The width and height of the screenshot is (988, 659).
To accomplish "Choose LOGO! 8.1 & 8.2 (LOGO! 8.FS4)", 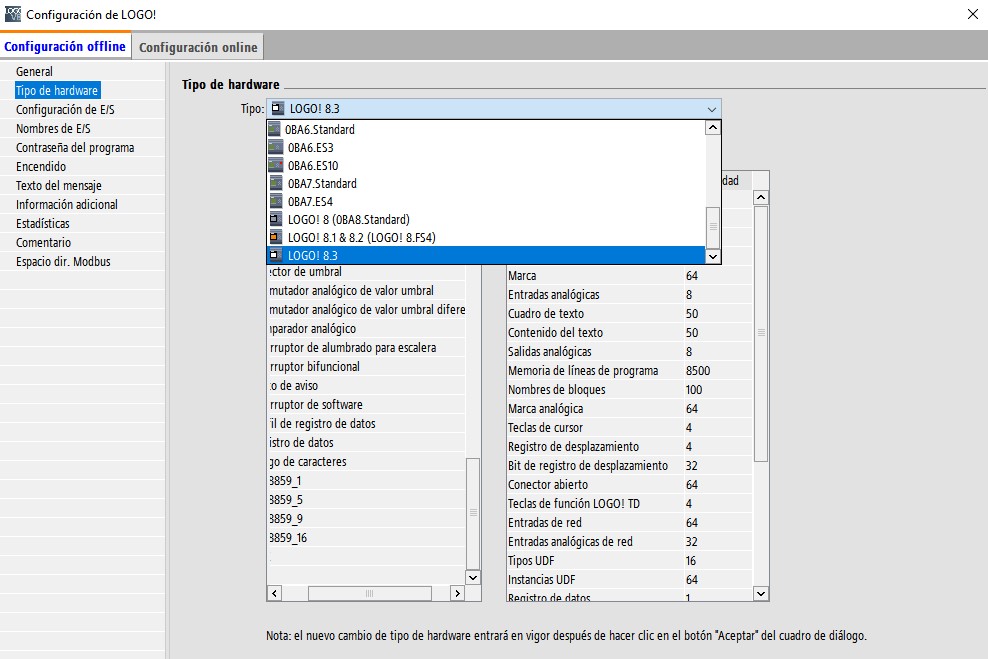I will coord(486,238).
